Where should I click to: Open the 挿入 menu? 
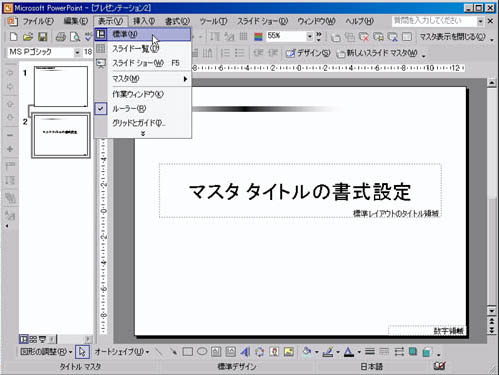tap(144, 21)
